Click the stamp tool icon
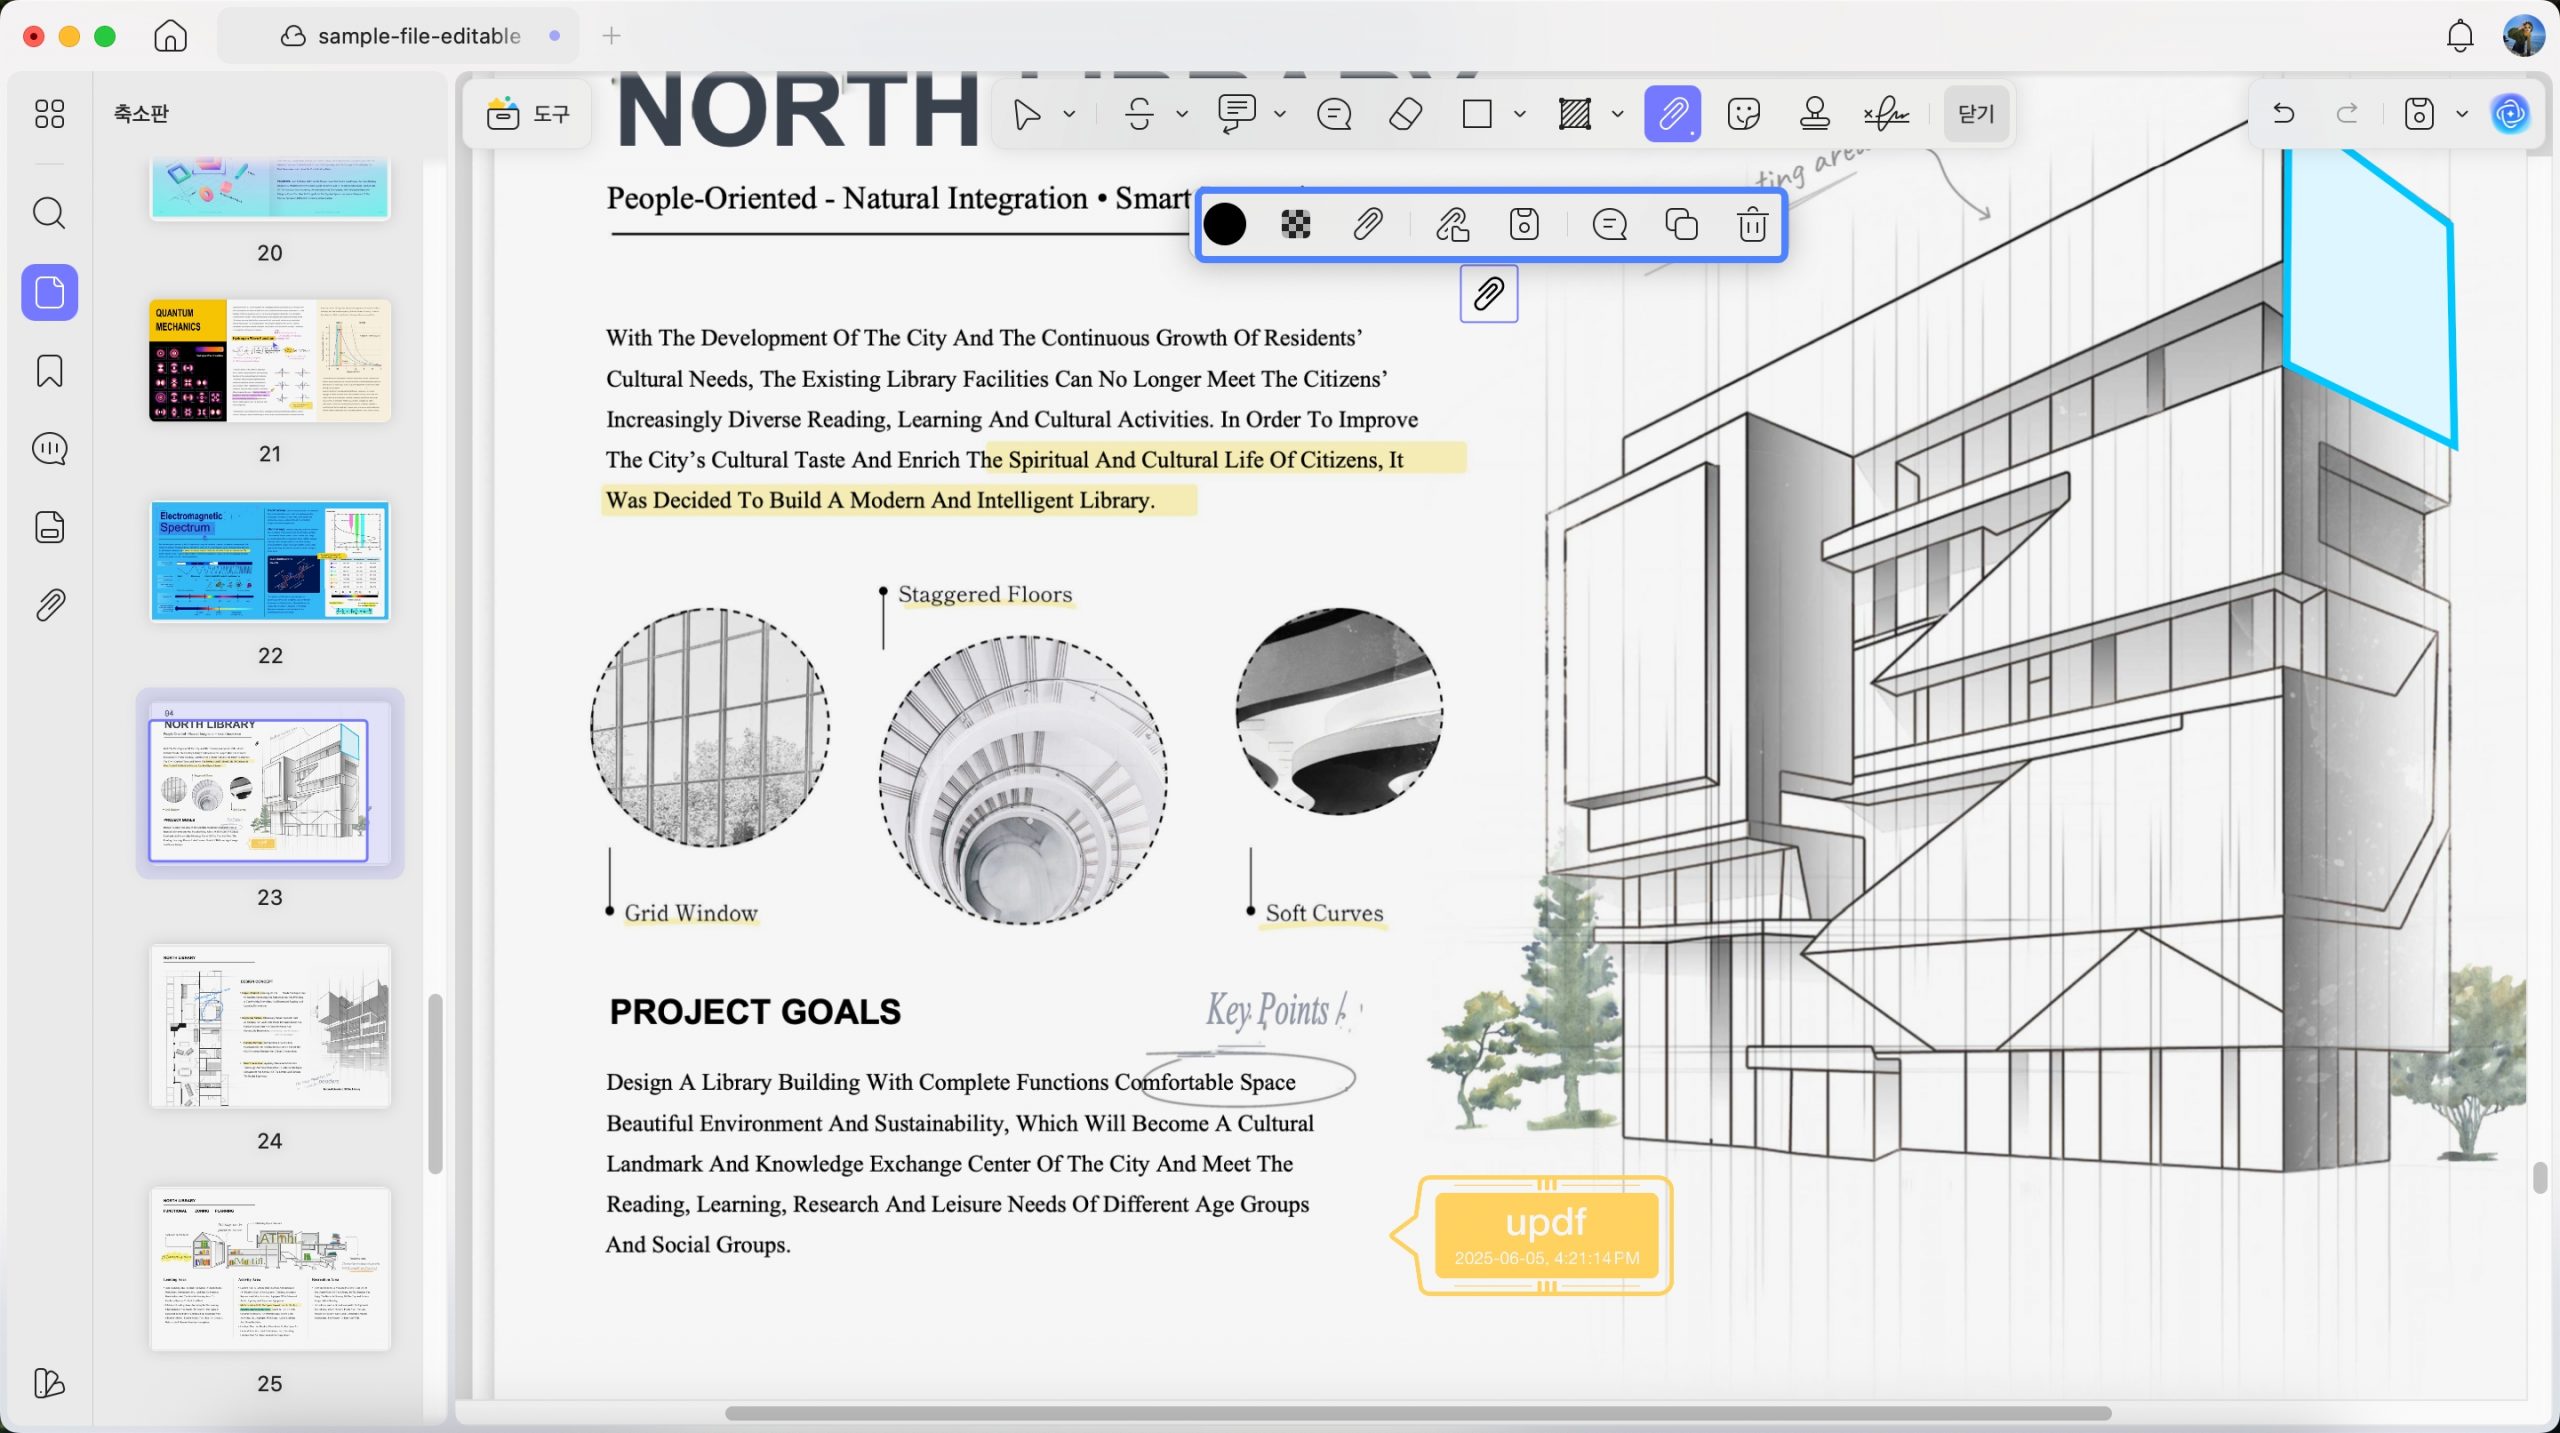 pos(1814,114)
